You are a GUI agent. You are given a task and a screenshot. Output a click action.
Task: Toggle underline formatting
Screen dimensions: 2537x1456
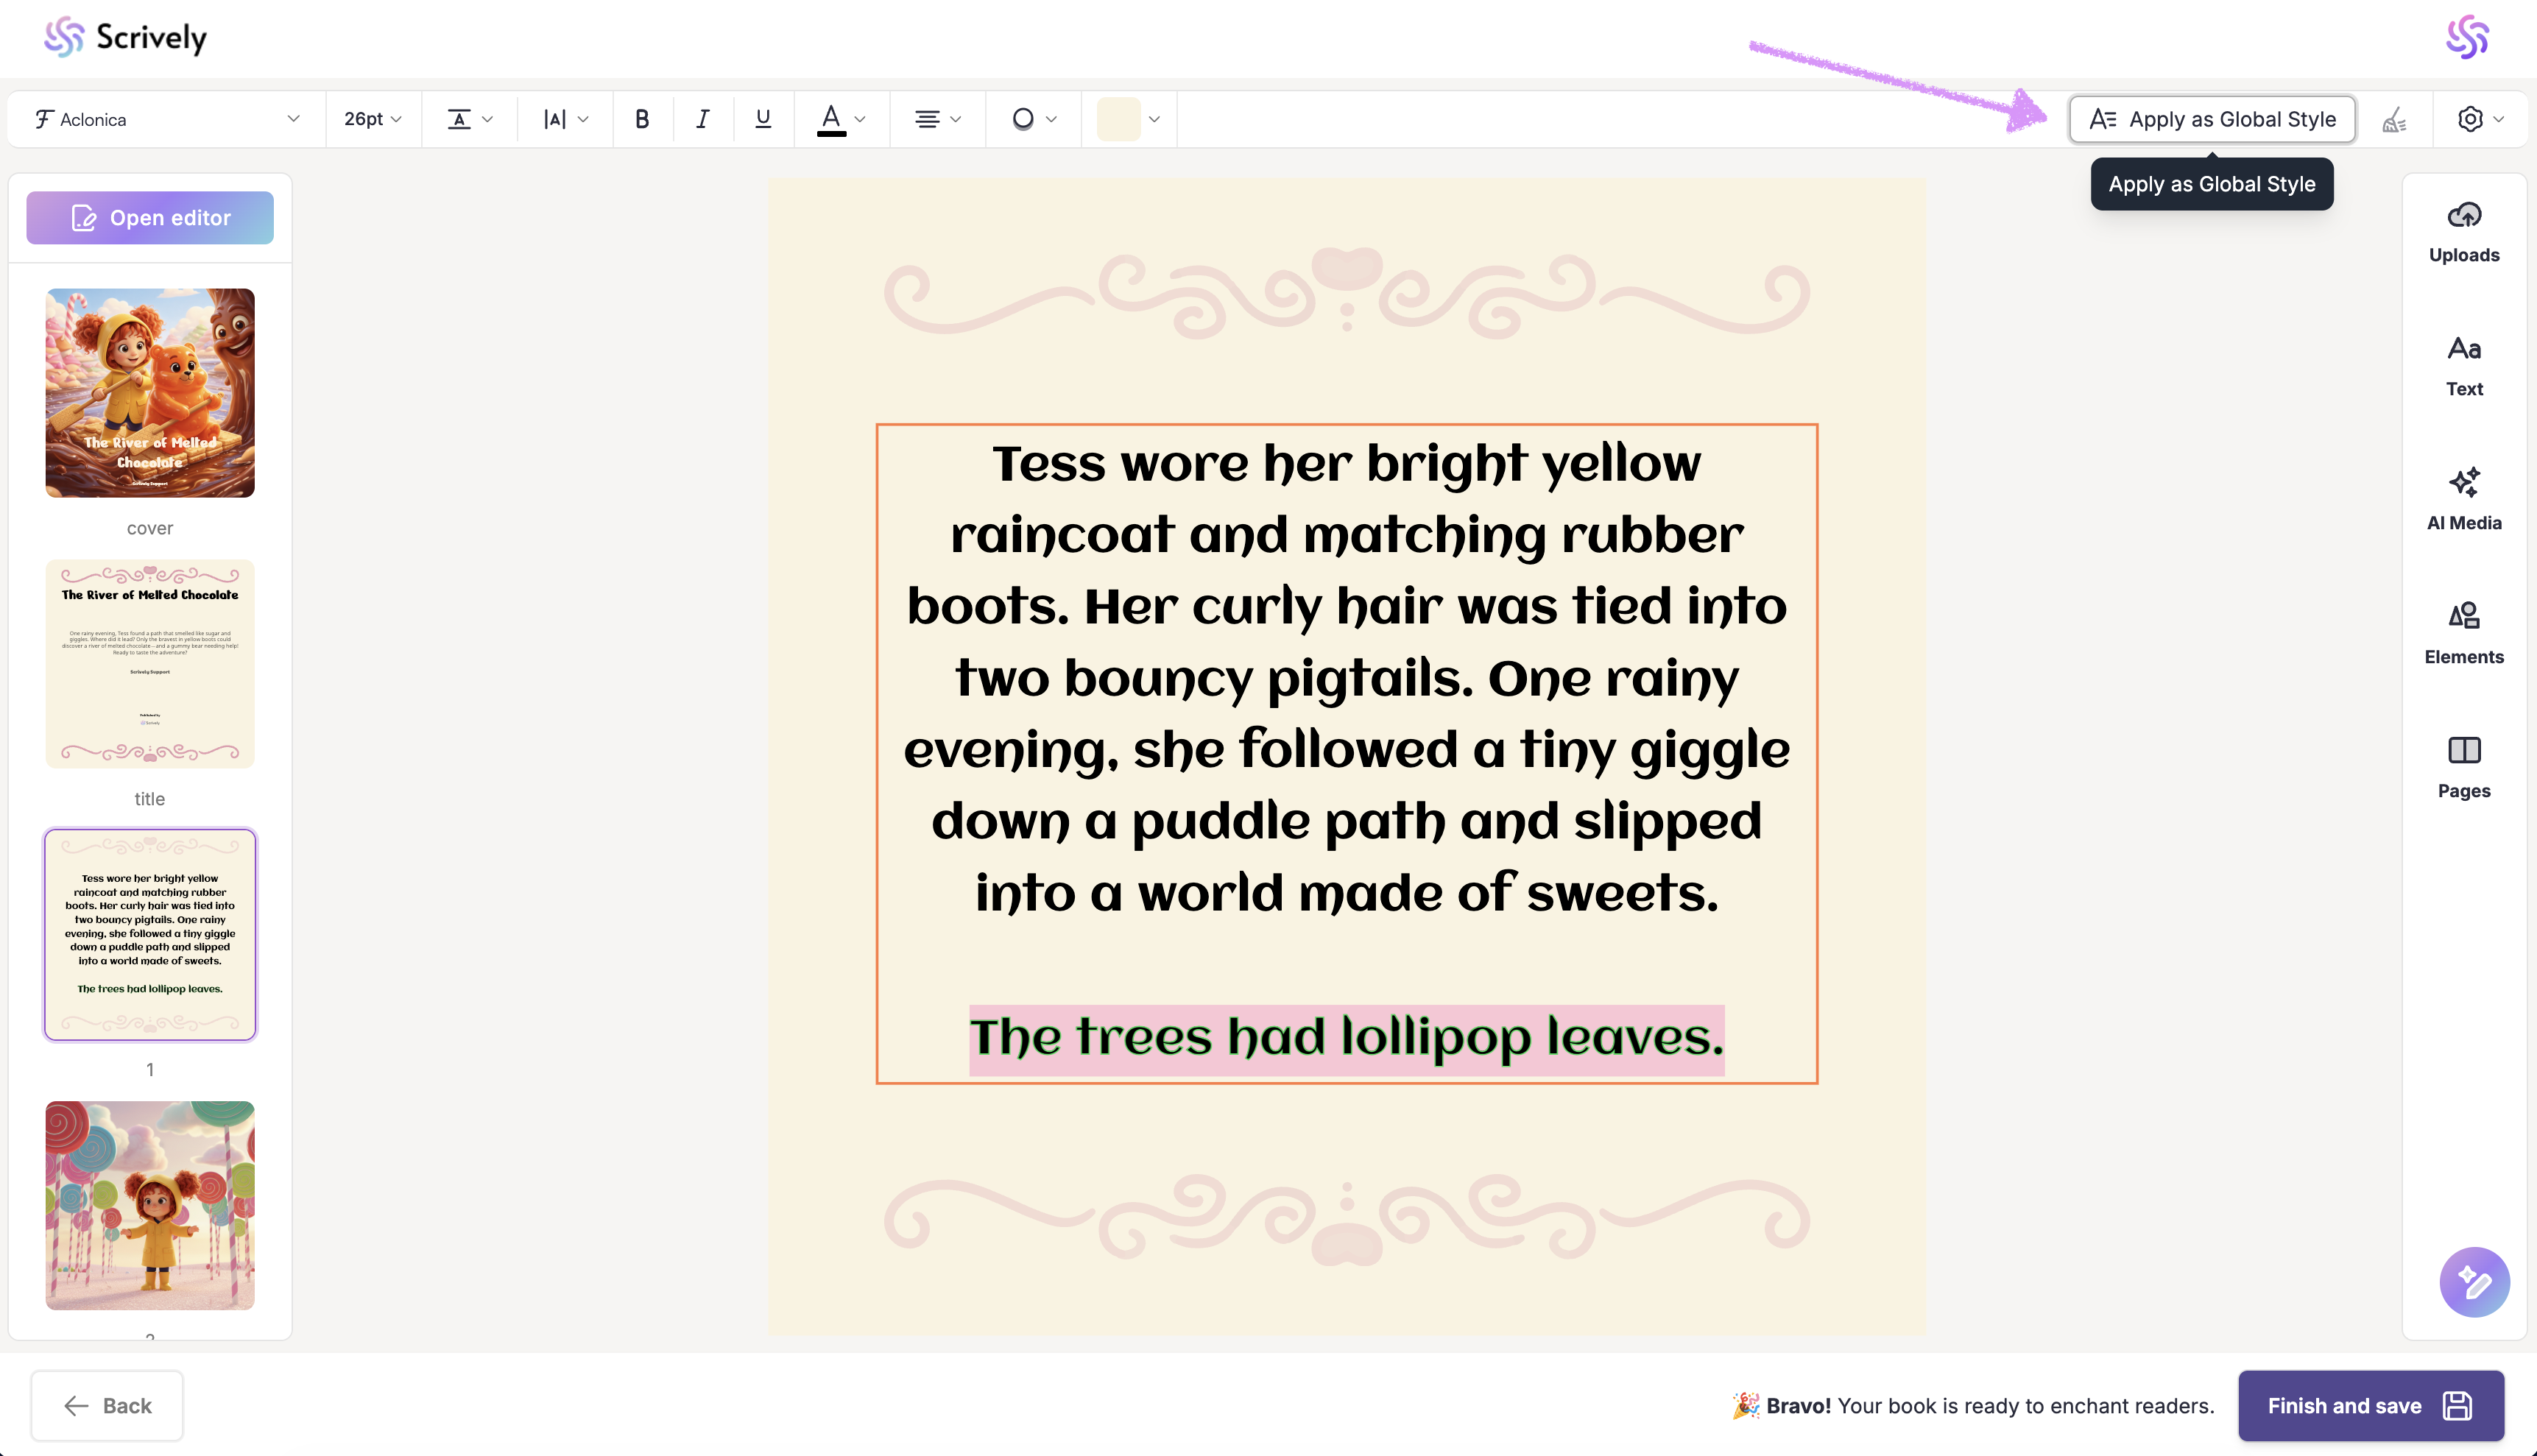[763, 119]
